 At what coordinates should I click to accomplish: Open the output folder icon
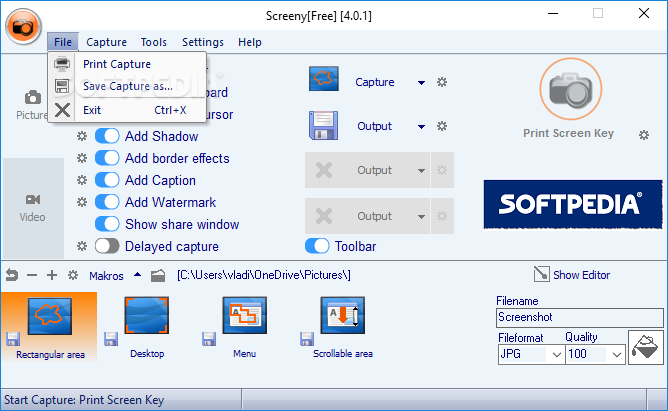[x=158, y=276]
